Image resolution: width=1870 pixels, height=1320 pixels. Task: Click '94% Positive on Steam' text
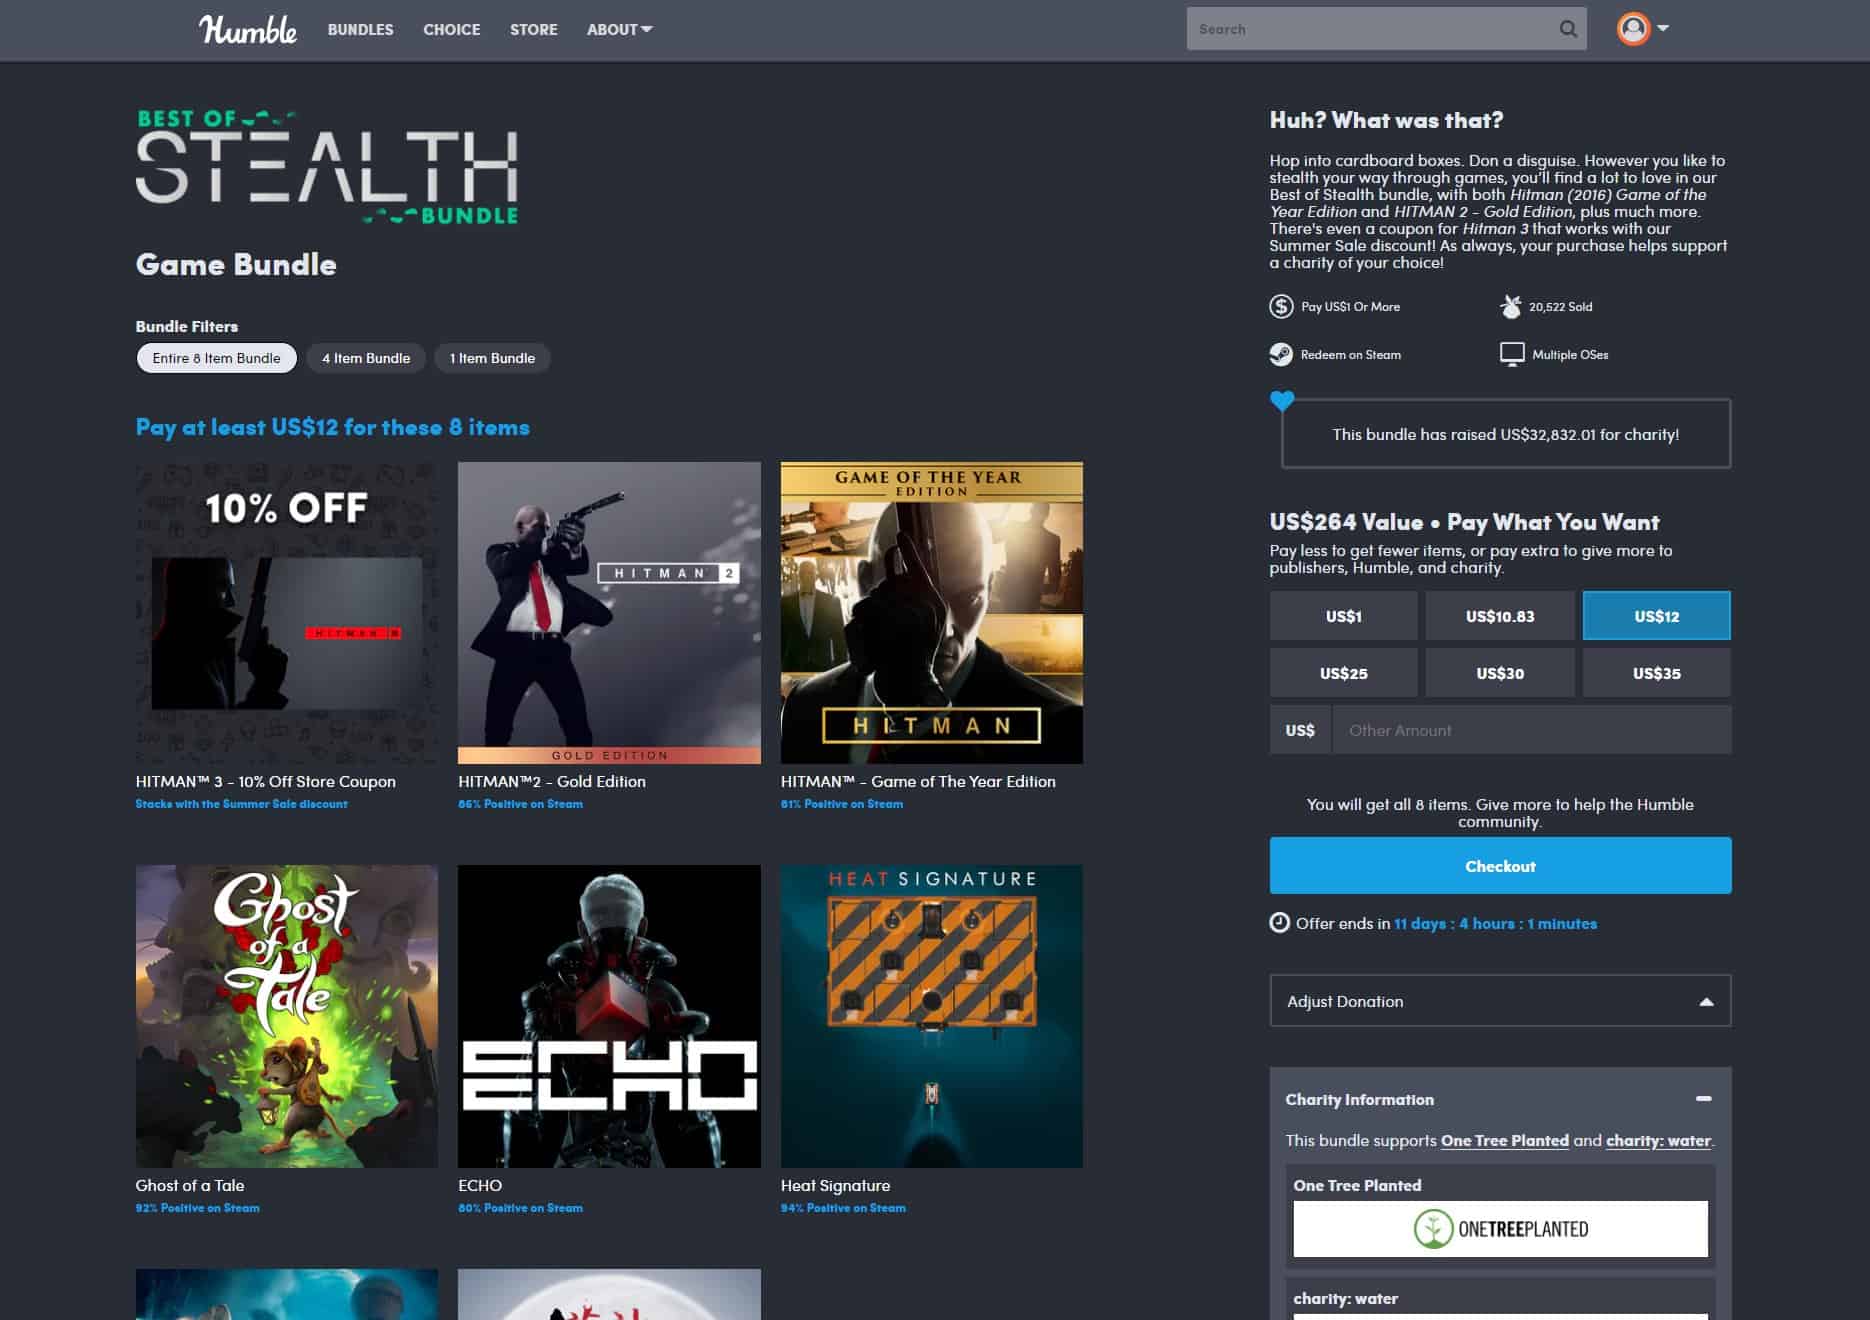(x=843, y=1208)
